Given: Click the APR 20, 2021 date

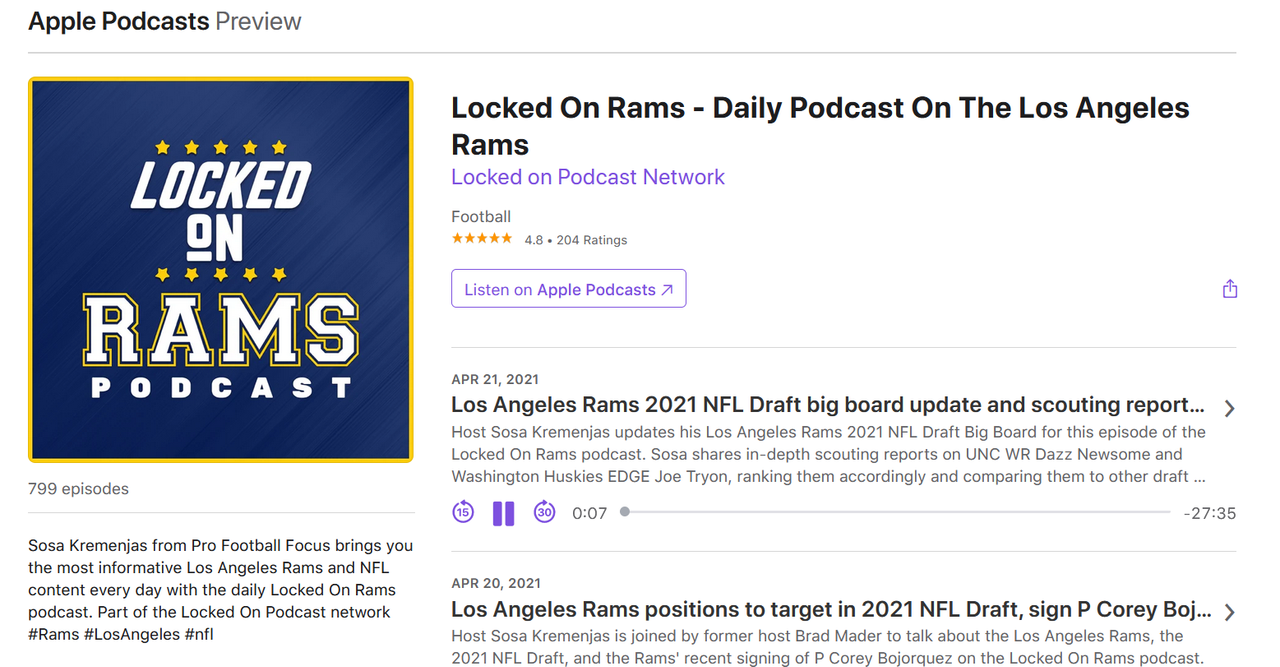Looking at the screenshot, I should tap(495, 583).
